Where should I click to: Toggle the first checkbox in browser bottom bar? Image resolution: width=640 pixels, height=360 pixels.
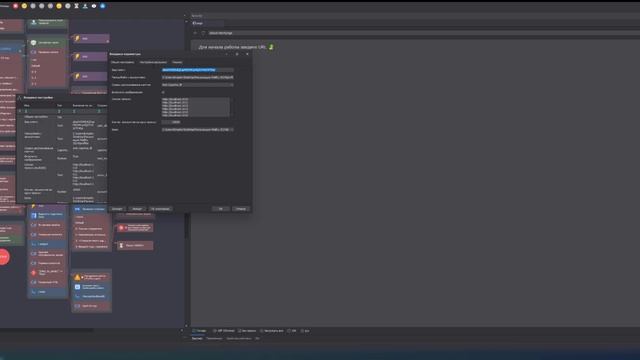194,331
